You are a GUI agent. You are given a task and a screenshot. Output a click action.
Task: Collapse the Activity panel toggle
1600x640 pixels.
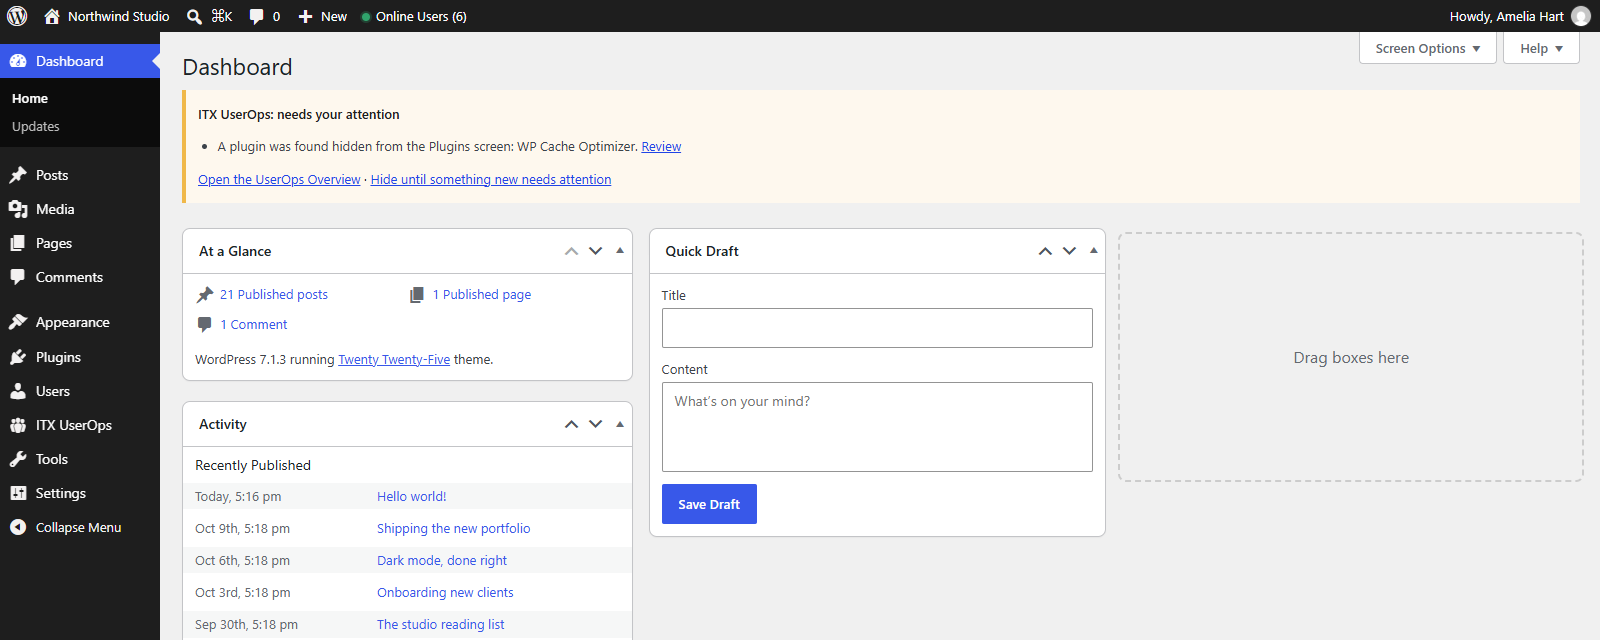point(620,424)
